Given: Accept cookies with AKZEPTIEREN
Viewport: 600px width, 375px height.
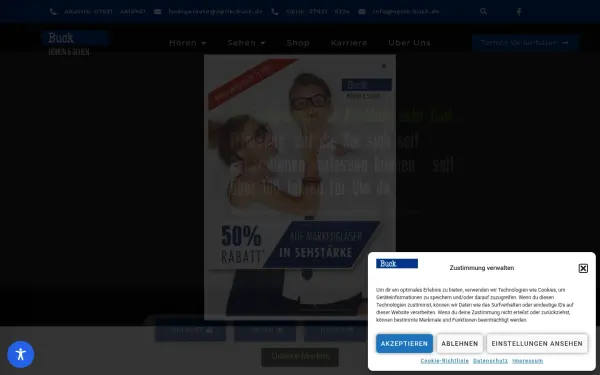Looking at the screenshot, I should pos(404,344).
